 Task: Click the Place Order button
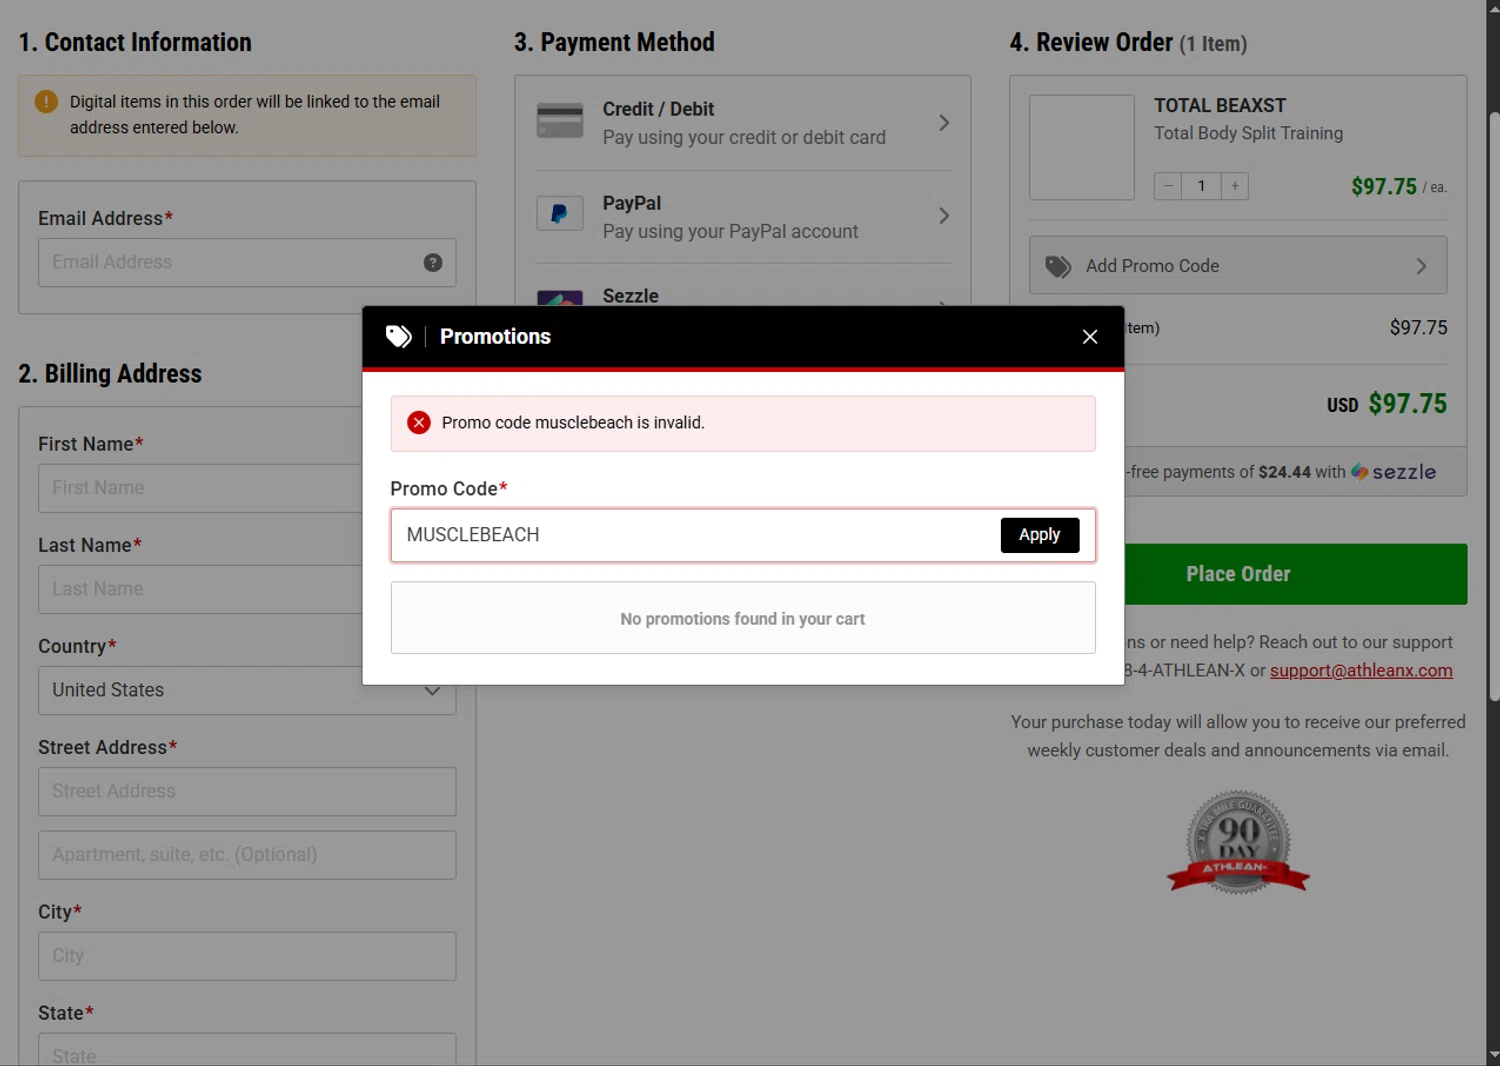[1296, 574]
